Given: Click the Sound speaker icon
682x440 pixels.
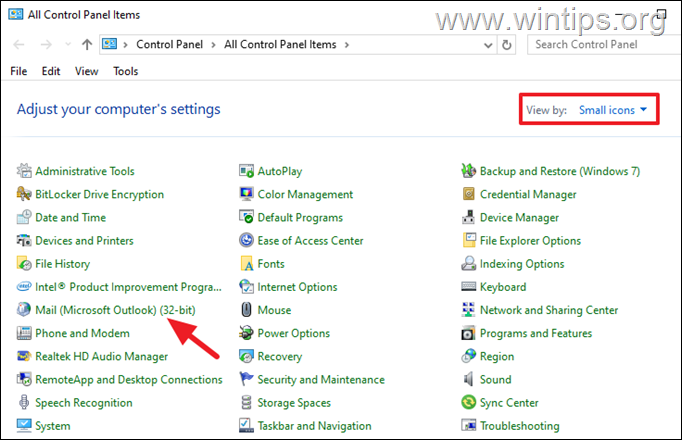Looking at the screenshot, I should 469,379.
